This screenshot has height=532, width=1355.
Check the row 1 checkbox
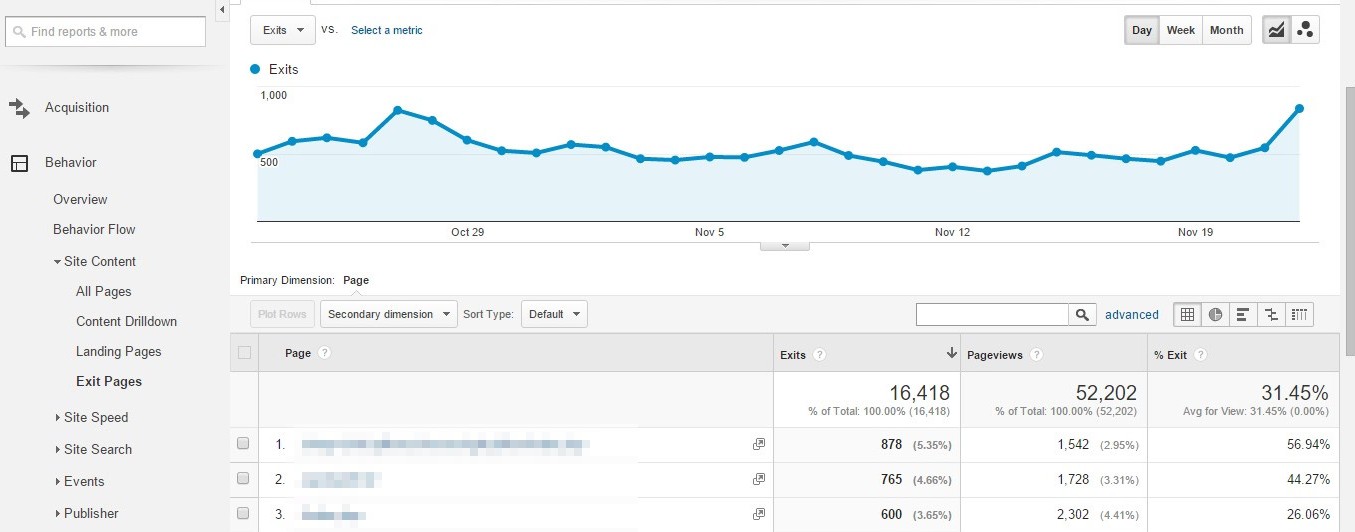click(x=243, y=444)
